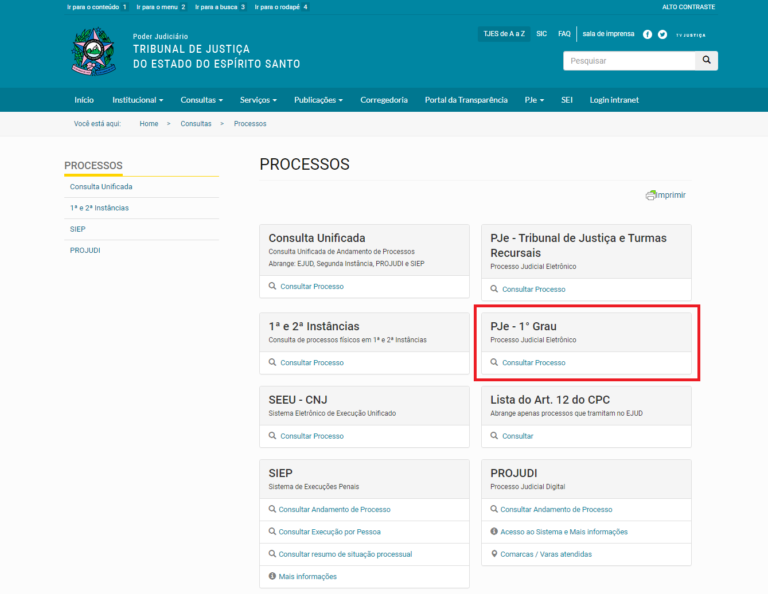
Task: Open SIEP Mais informações link
Action: point(308,577)
